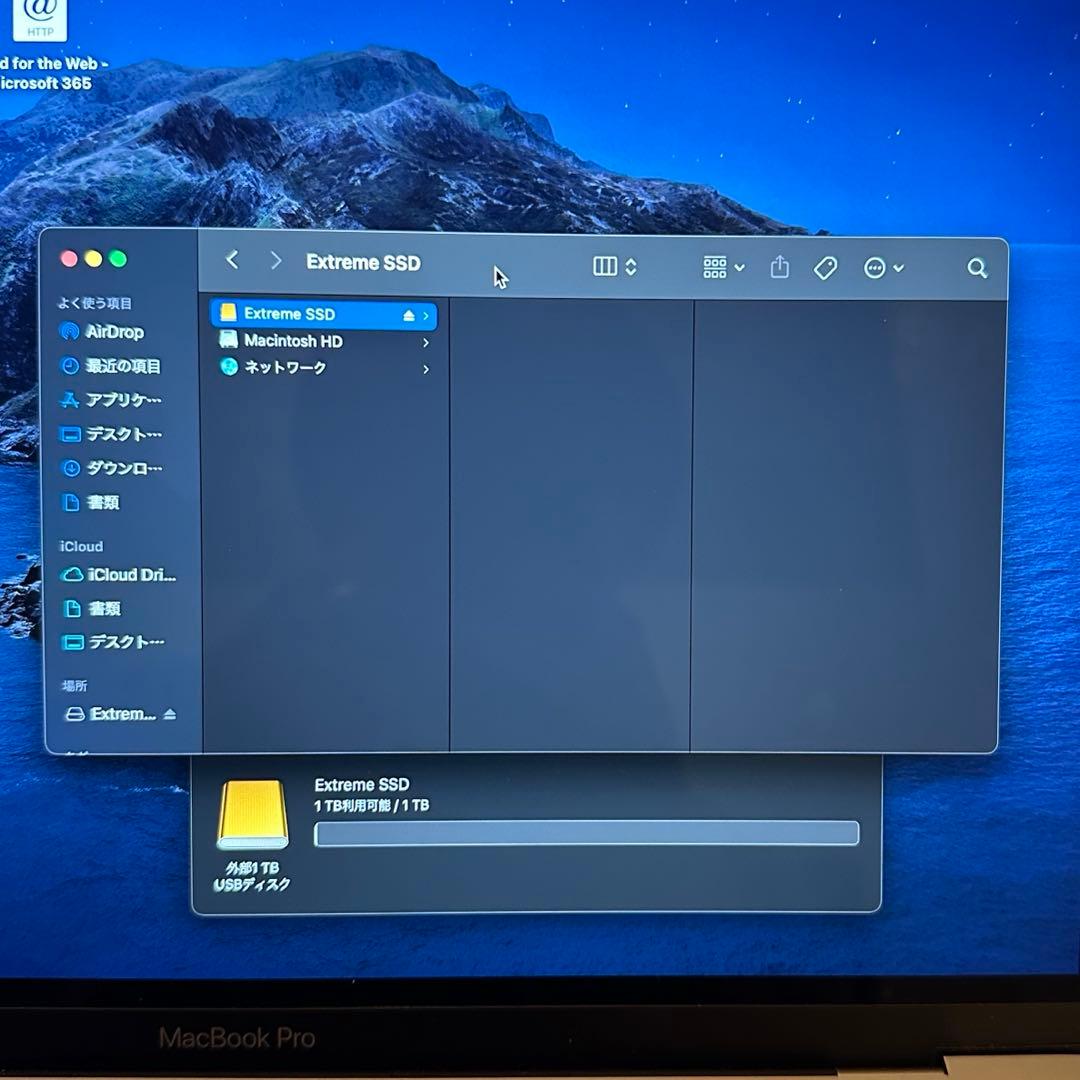Viewport: 1080px width, 1080px height.
Task: Click the Share icon in the toolbar
Action: click(x=779, y=268)
